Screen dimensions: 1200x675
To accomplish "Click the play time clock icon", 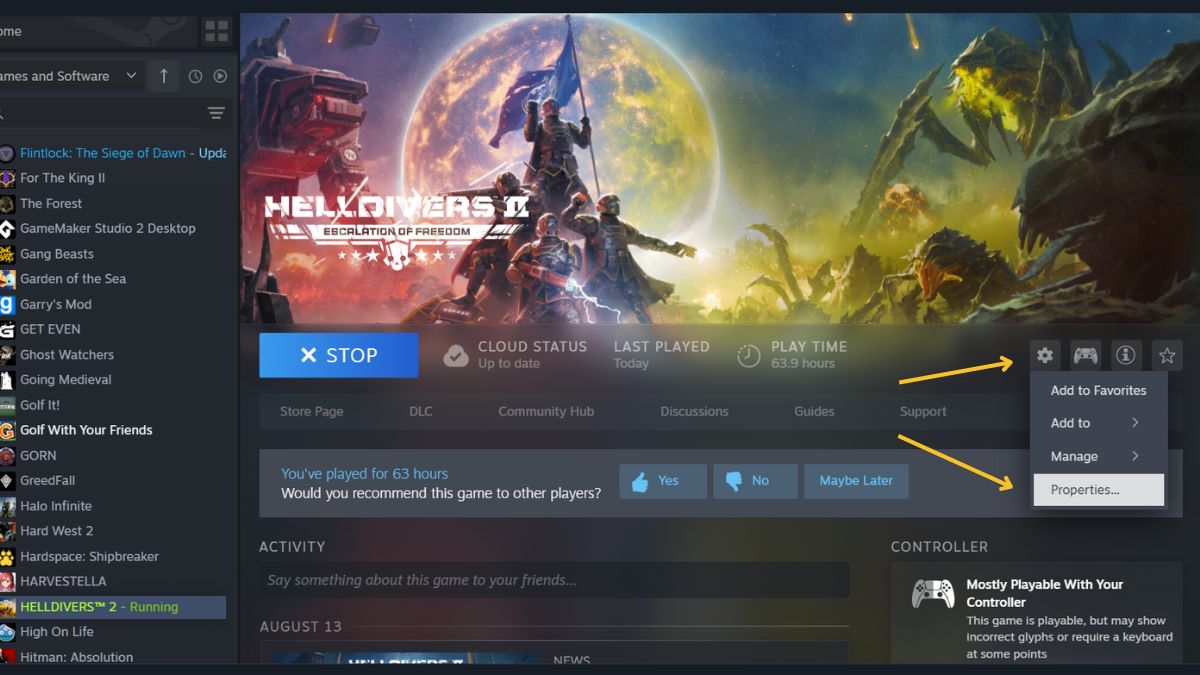I will coord(749,355).
